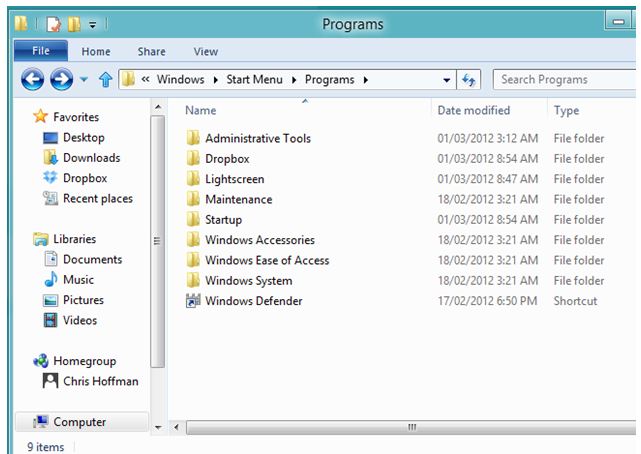Select Administrative Tools folder icon

coord(193,138)
